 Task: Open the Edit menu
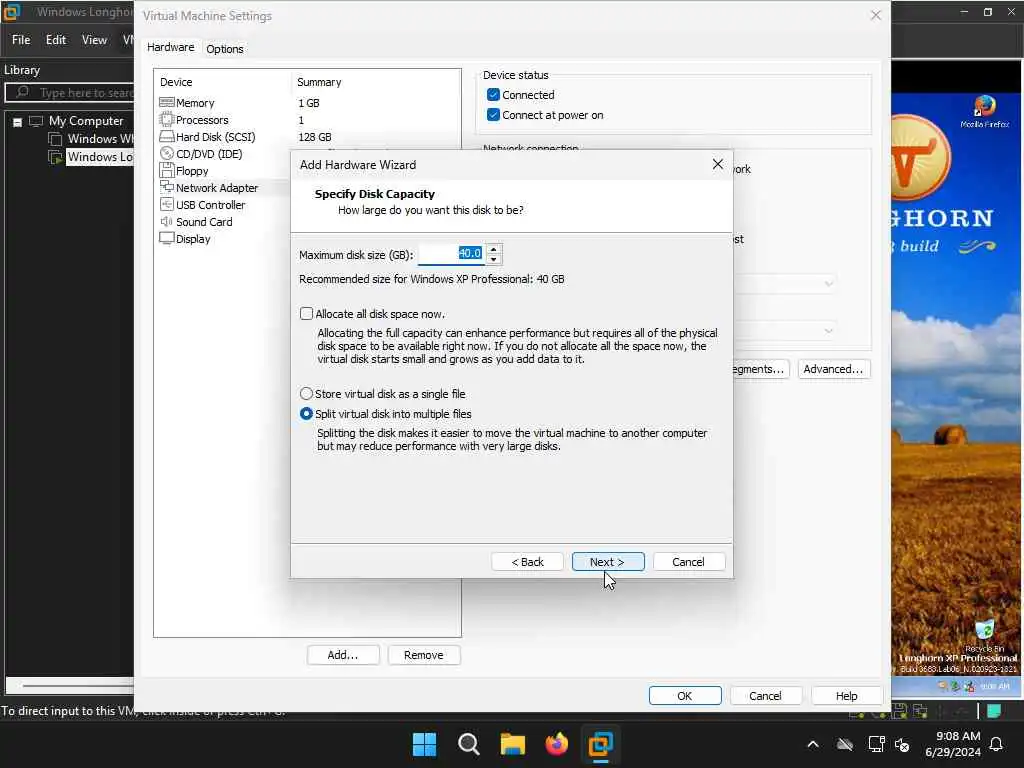tap(56, 40)
